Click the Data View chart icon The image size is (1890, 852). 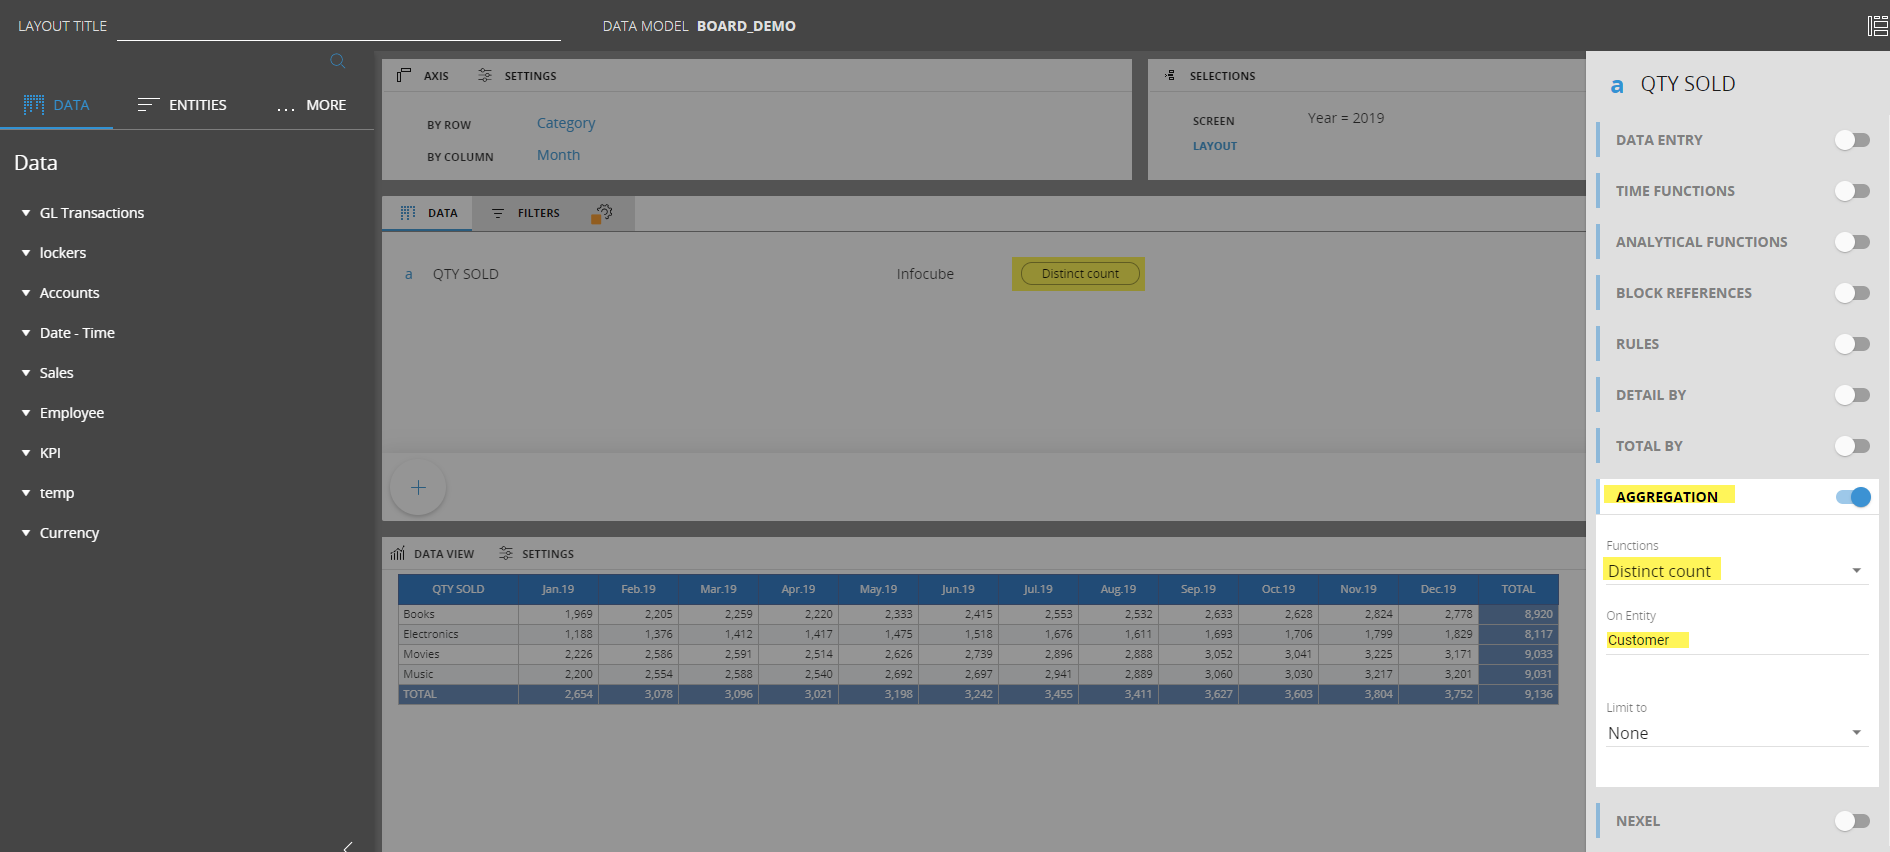398,554
